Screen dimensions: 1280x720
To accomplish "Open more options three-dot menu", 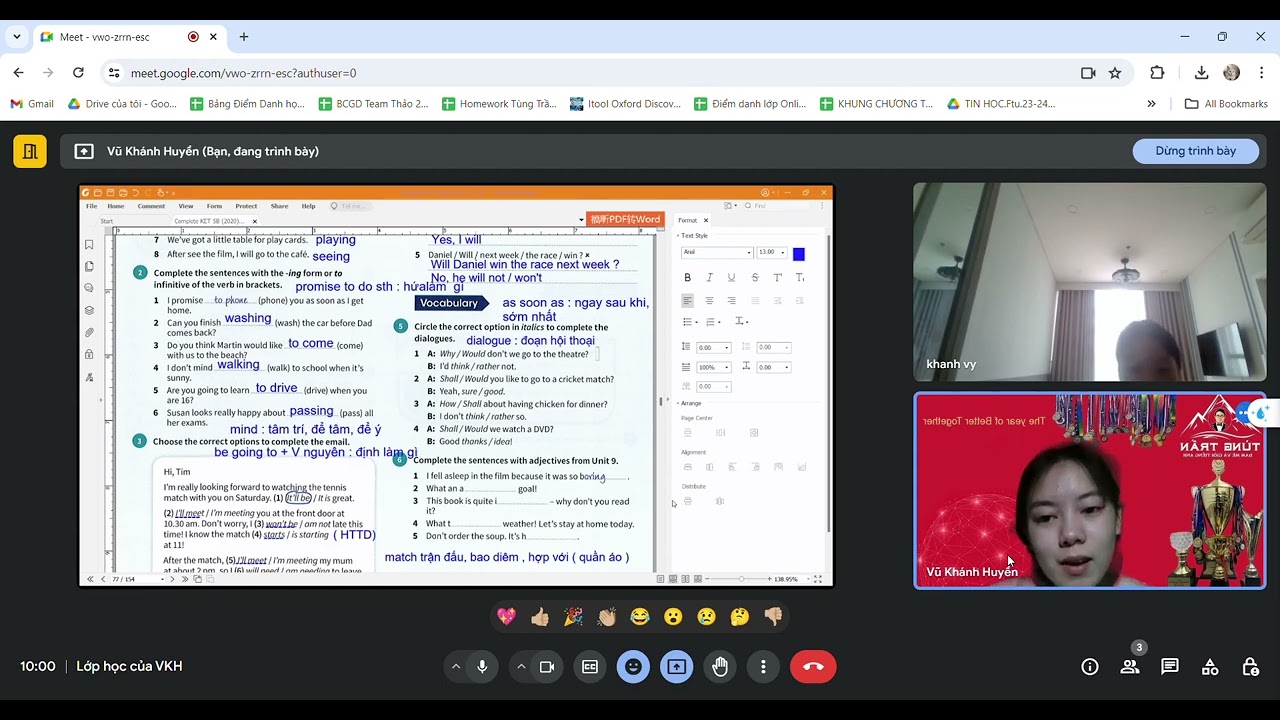I will (x=763, y=667).
